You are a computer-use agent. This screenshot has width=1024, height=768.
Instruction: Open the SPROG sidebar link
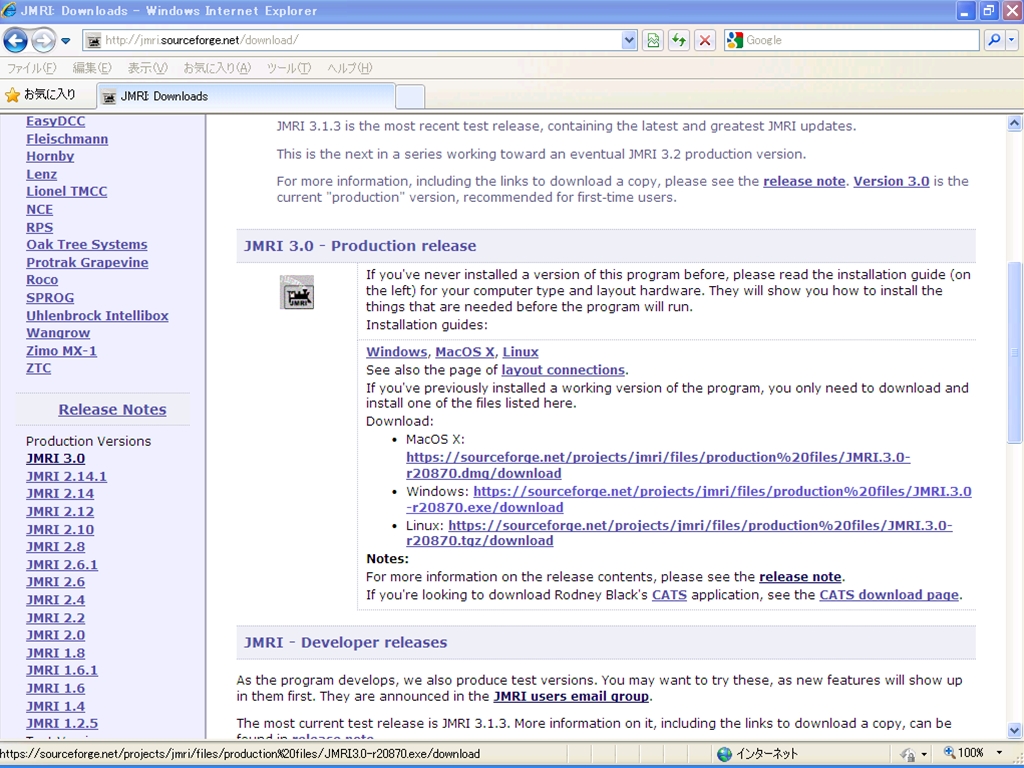50,298
